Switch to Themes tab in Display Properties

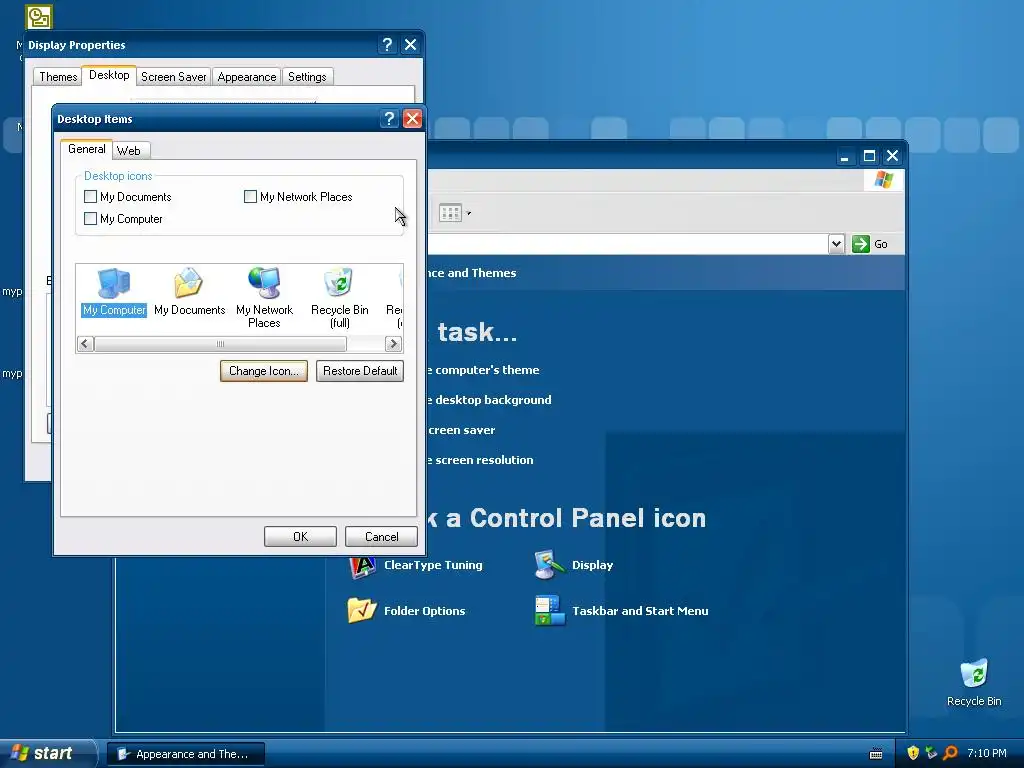58,76
